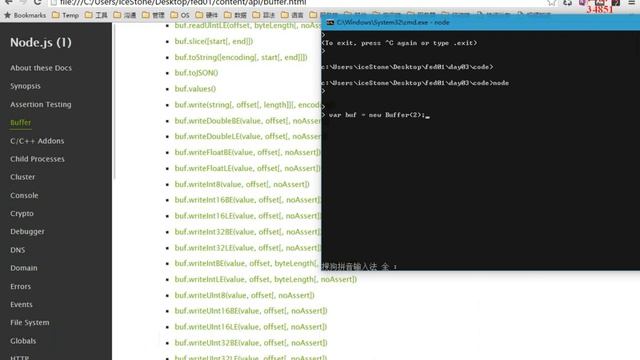Open the buf.slice([start[, end]]) link

click(214, 41)
